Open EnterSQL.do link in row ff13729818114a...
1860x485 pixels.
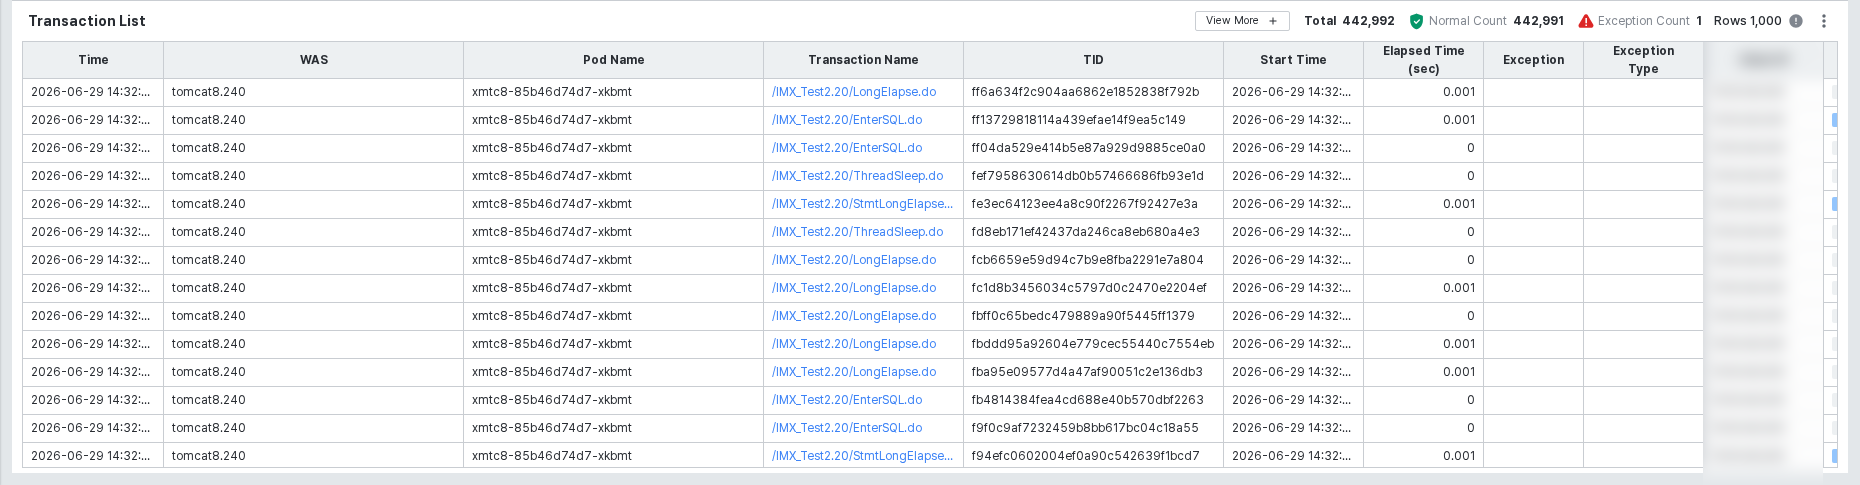847,120
